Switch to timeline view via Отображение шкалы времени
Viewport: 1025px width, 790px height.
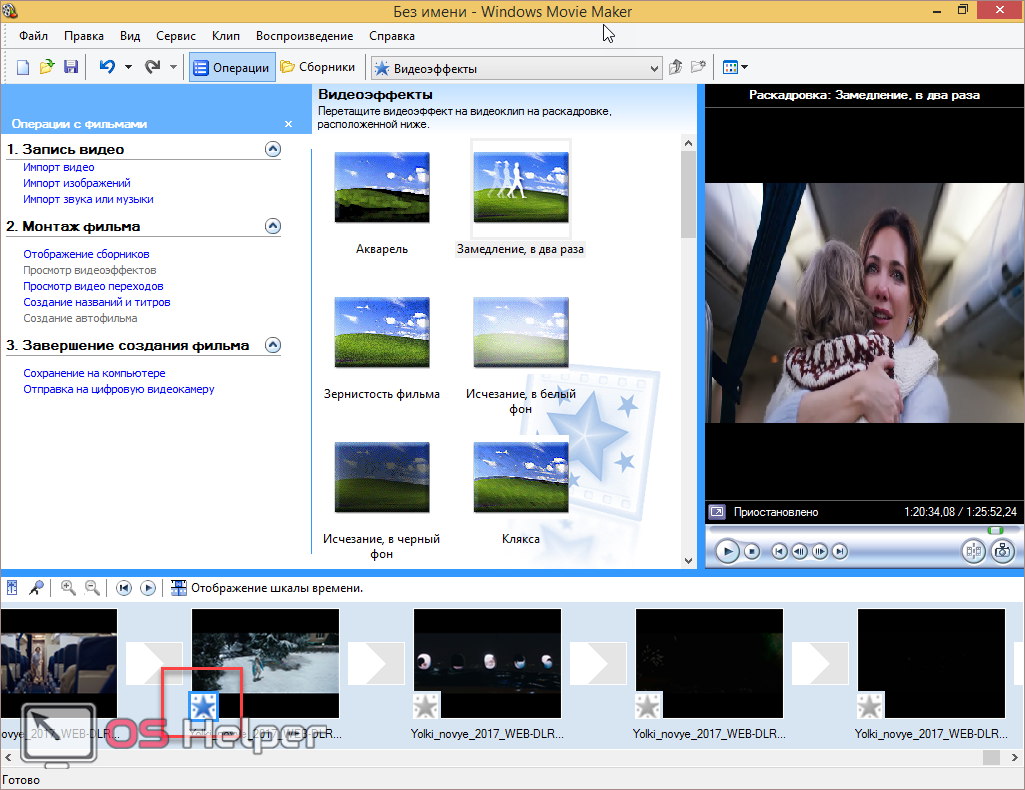click(x=267, y=588)
